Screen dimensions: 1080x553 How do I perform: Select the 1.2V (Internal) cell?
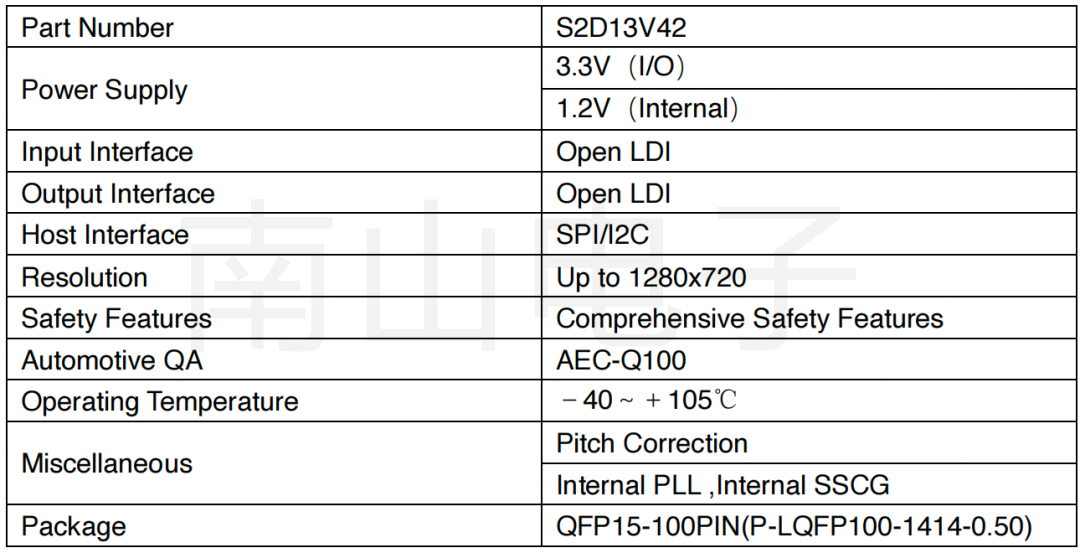(647, 109)
